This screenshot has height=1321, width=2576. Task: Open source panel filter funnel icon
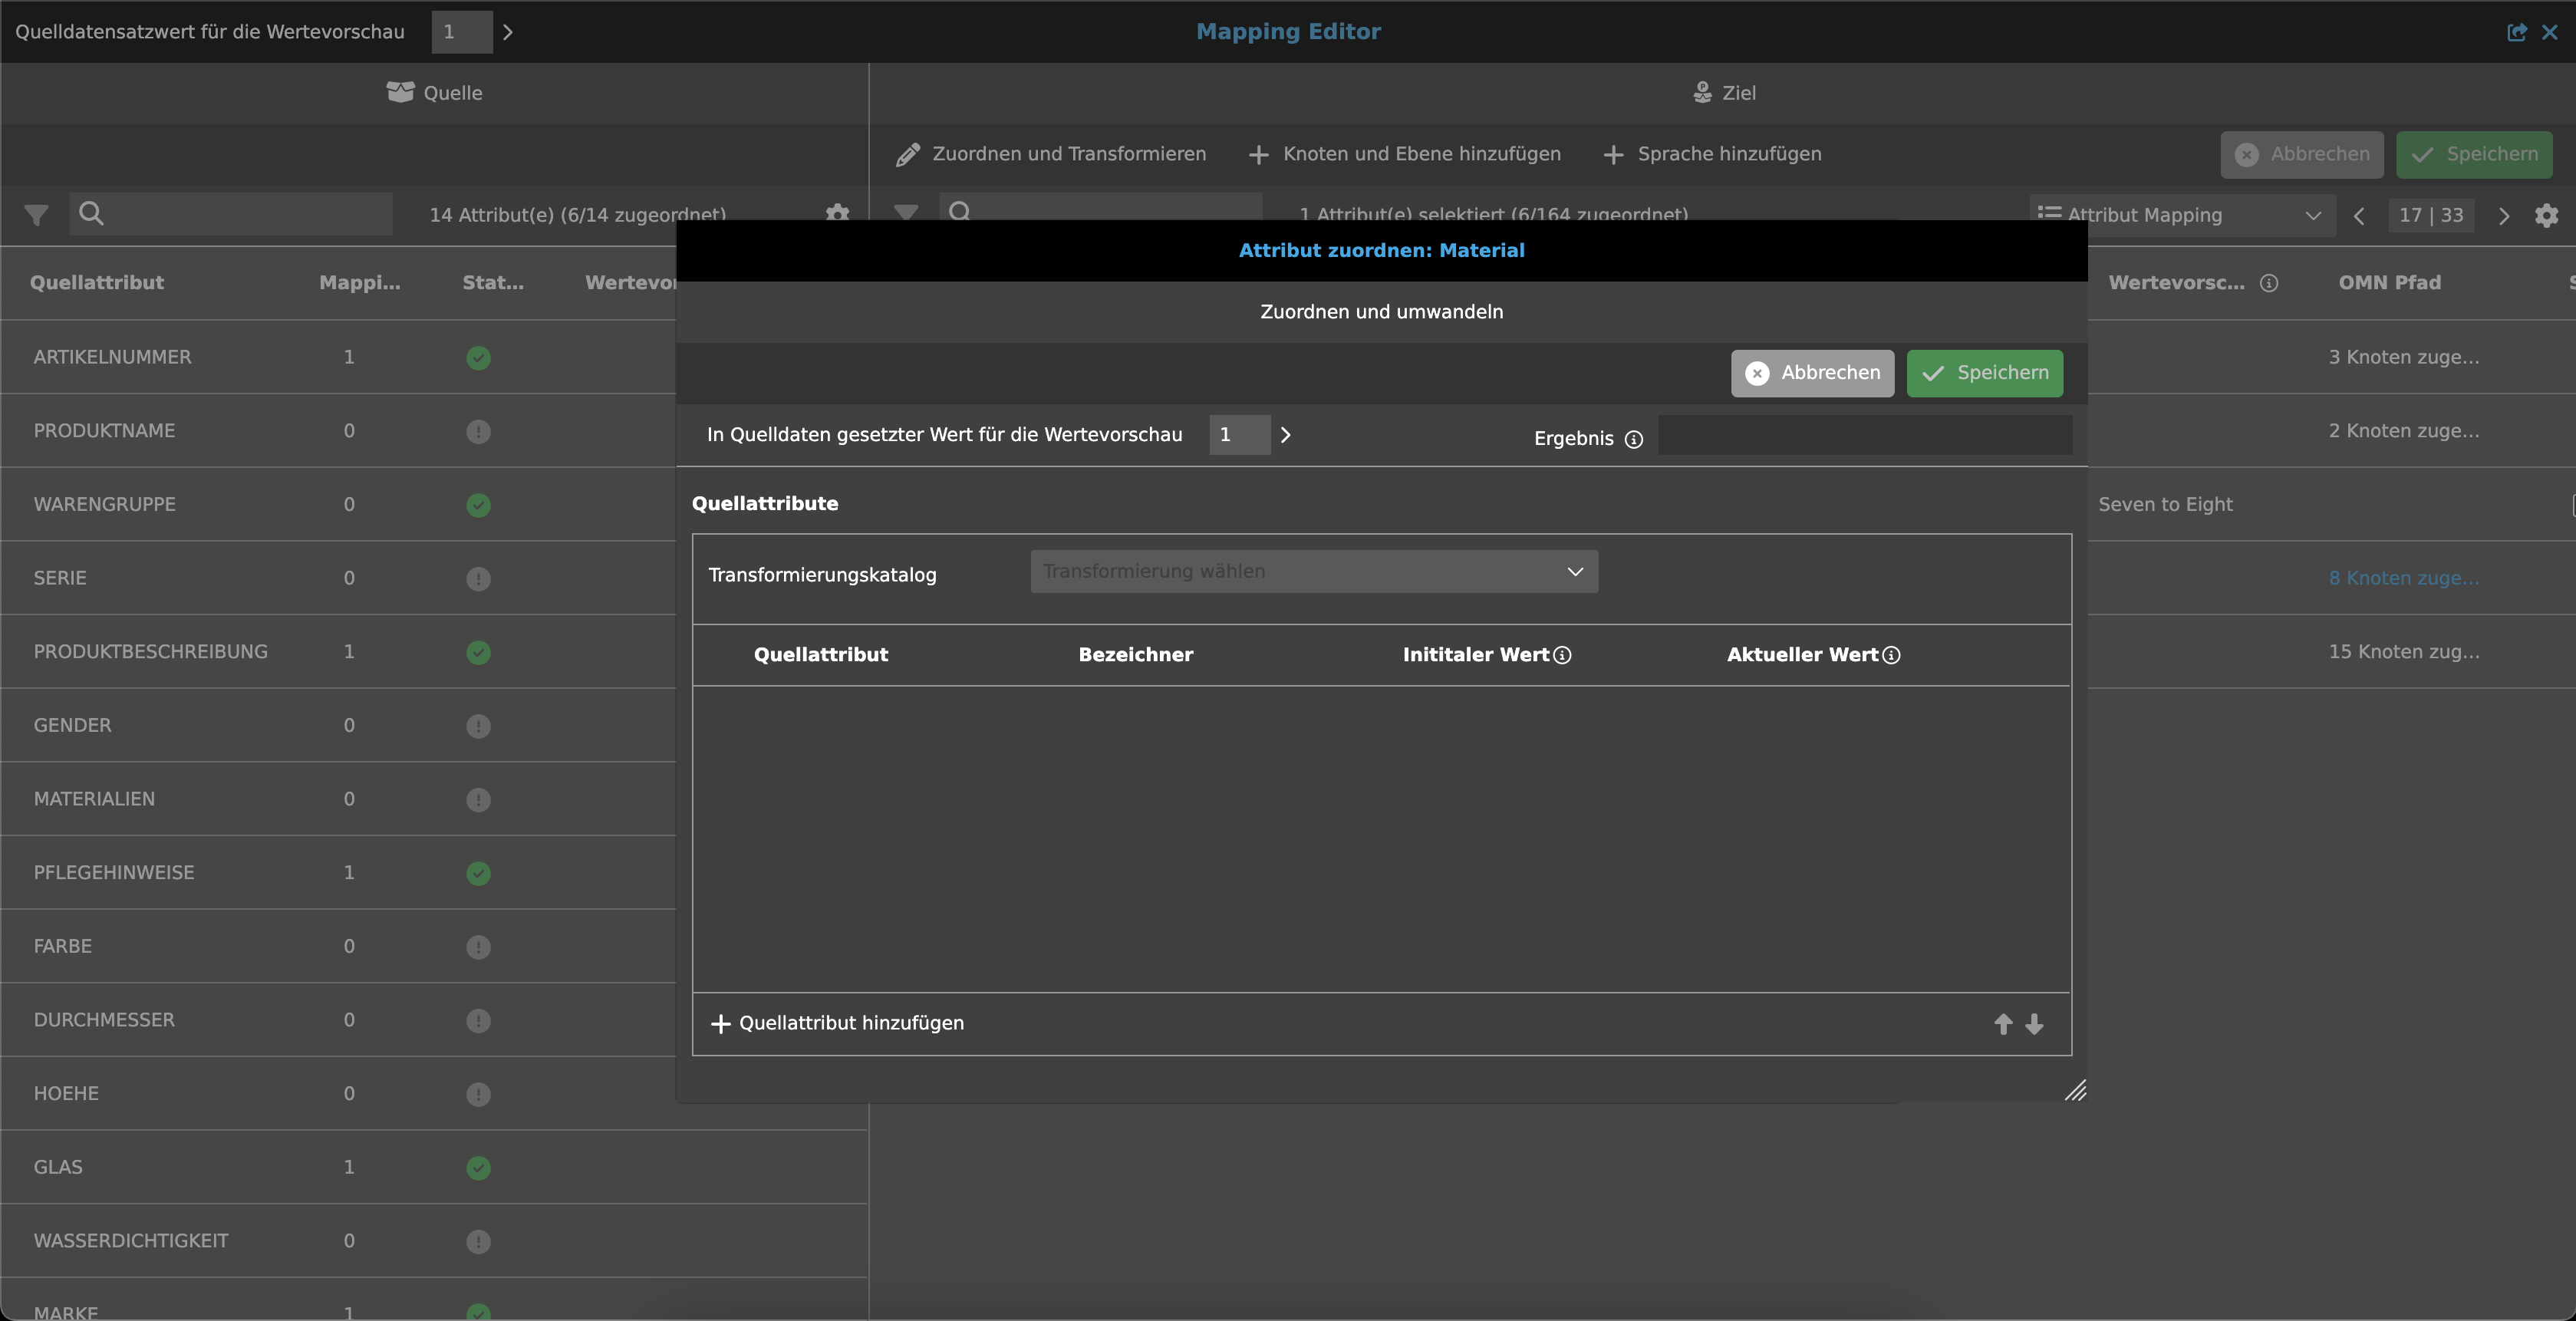36,214
